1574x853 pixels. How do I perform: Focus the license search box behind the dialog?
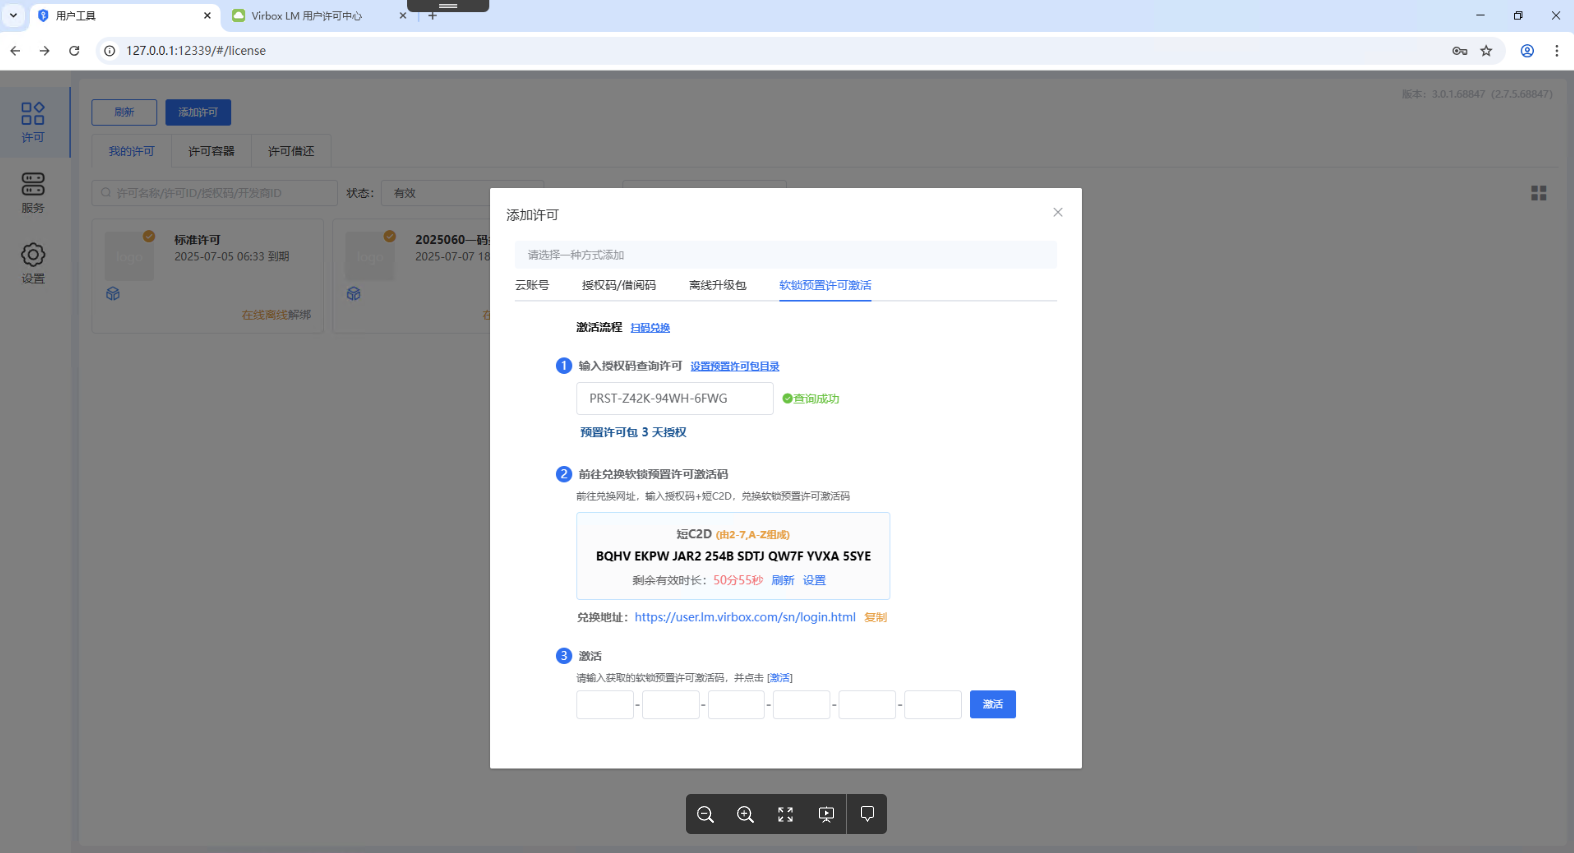point(214,193)
